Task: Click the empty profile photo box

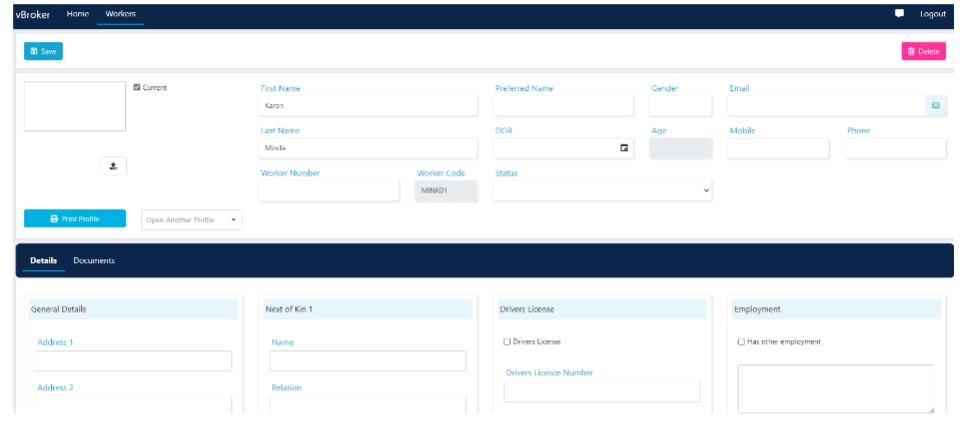Action: click(x=75, y=106)
